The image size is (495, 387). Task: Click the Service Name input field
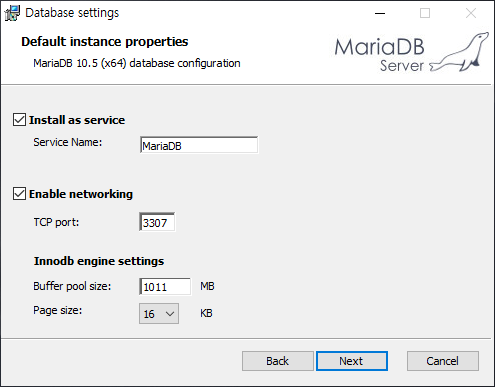click(199, 145)
